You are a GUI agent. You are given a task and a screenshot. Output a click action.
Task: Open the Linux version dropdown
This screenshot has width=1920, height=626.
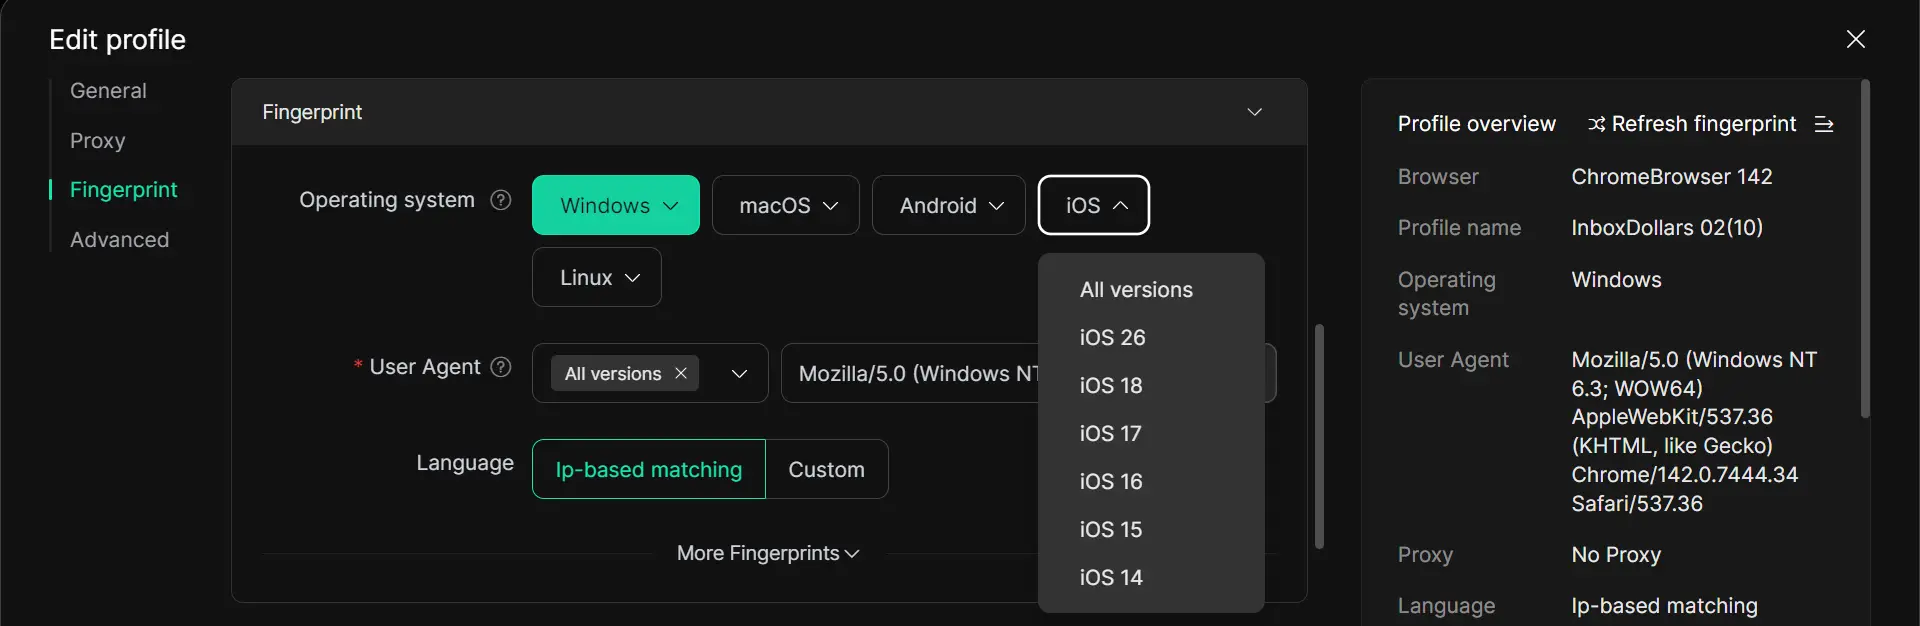[597, 277]
